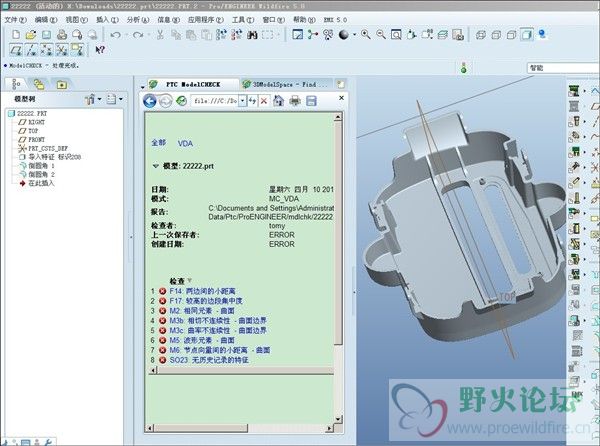
Task: Select shading display style
Action: pos(527,35)
